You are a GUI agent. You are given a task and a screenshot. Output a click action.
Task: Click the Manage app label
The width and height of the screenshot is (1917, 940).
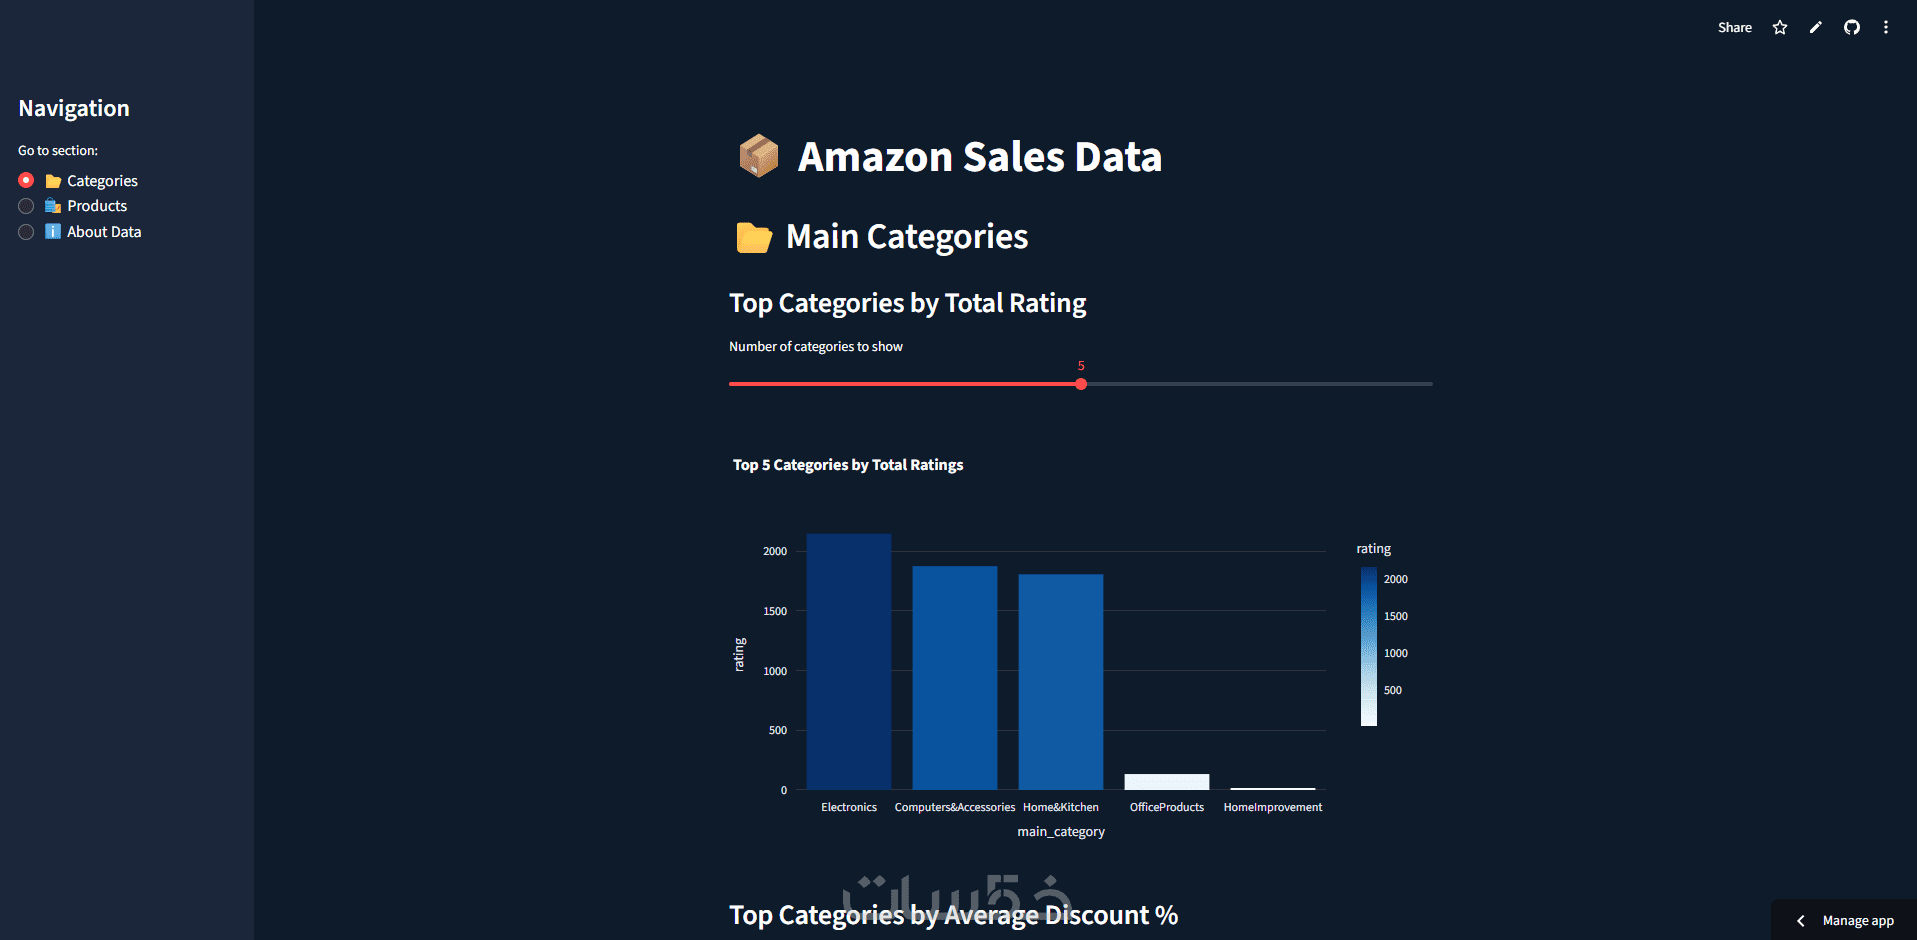1858,921
